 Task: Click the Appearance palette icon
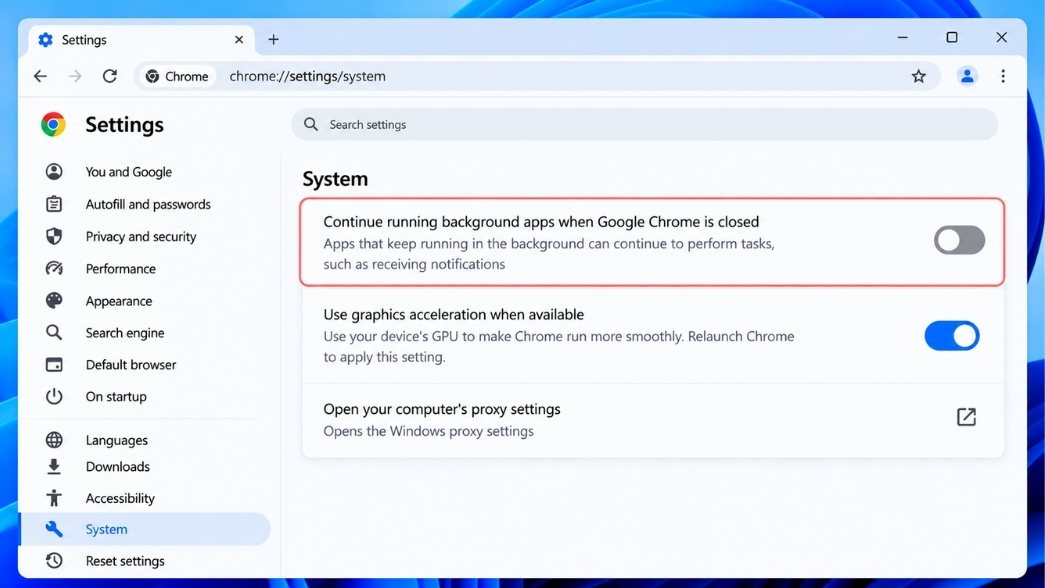54,301
